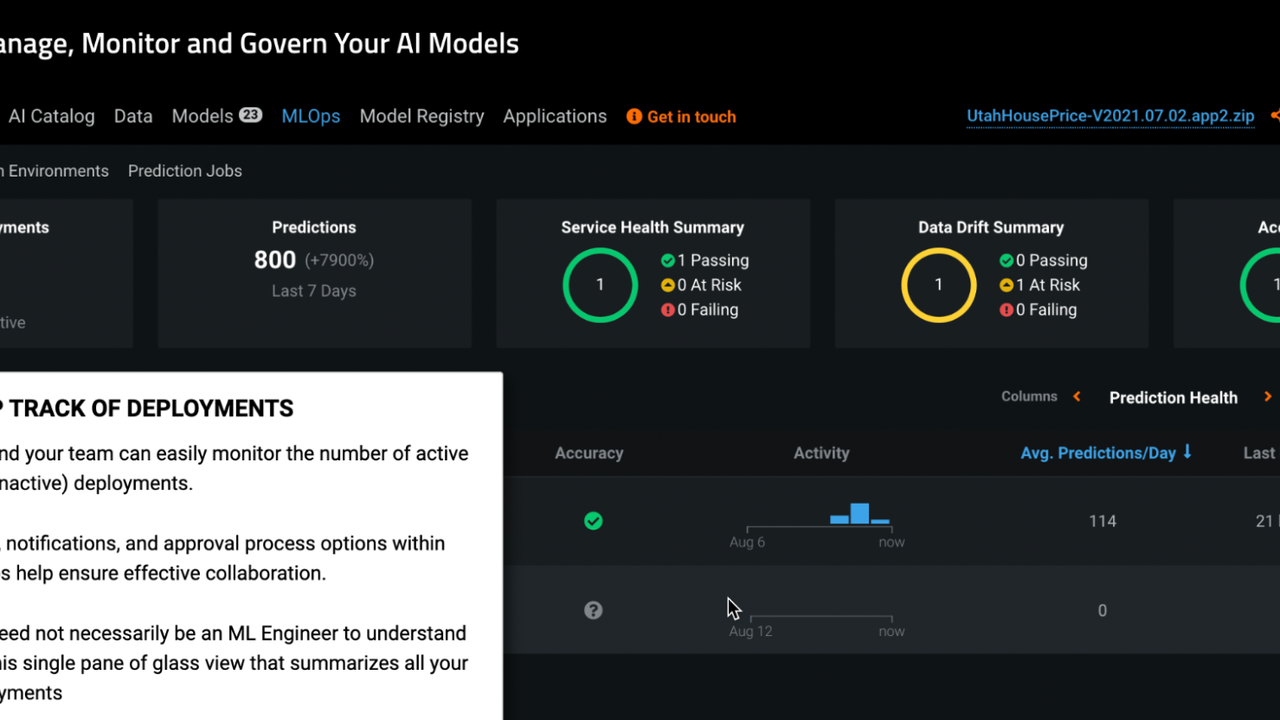Click the orange info icon beside Get in touch
The width and height of the screenshot is (1280, 720).
click(633, 116)
